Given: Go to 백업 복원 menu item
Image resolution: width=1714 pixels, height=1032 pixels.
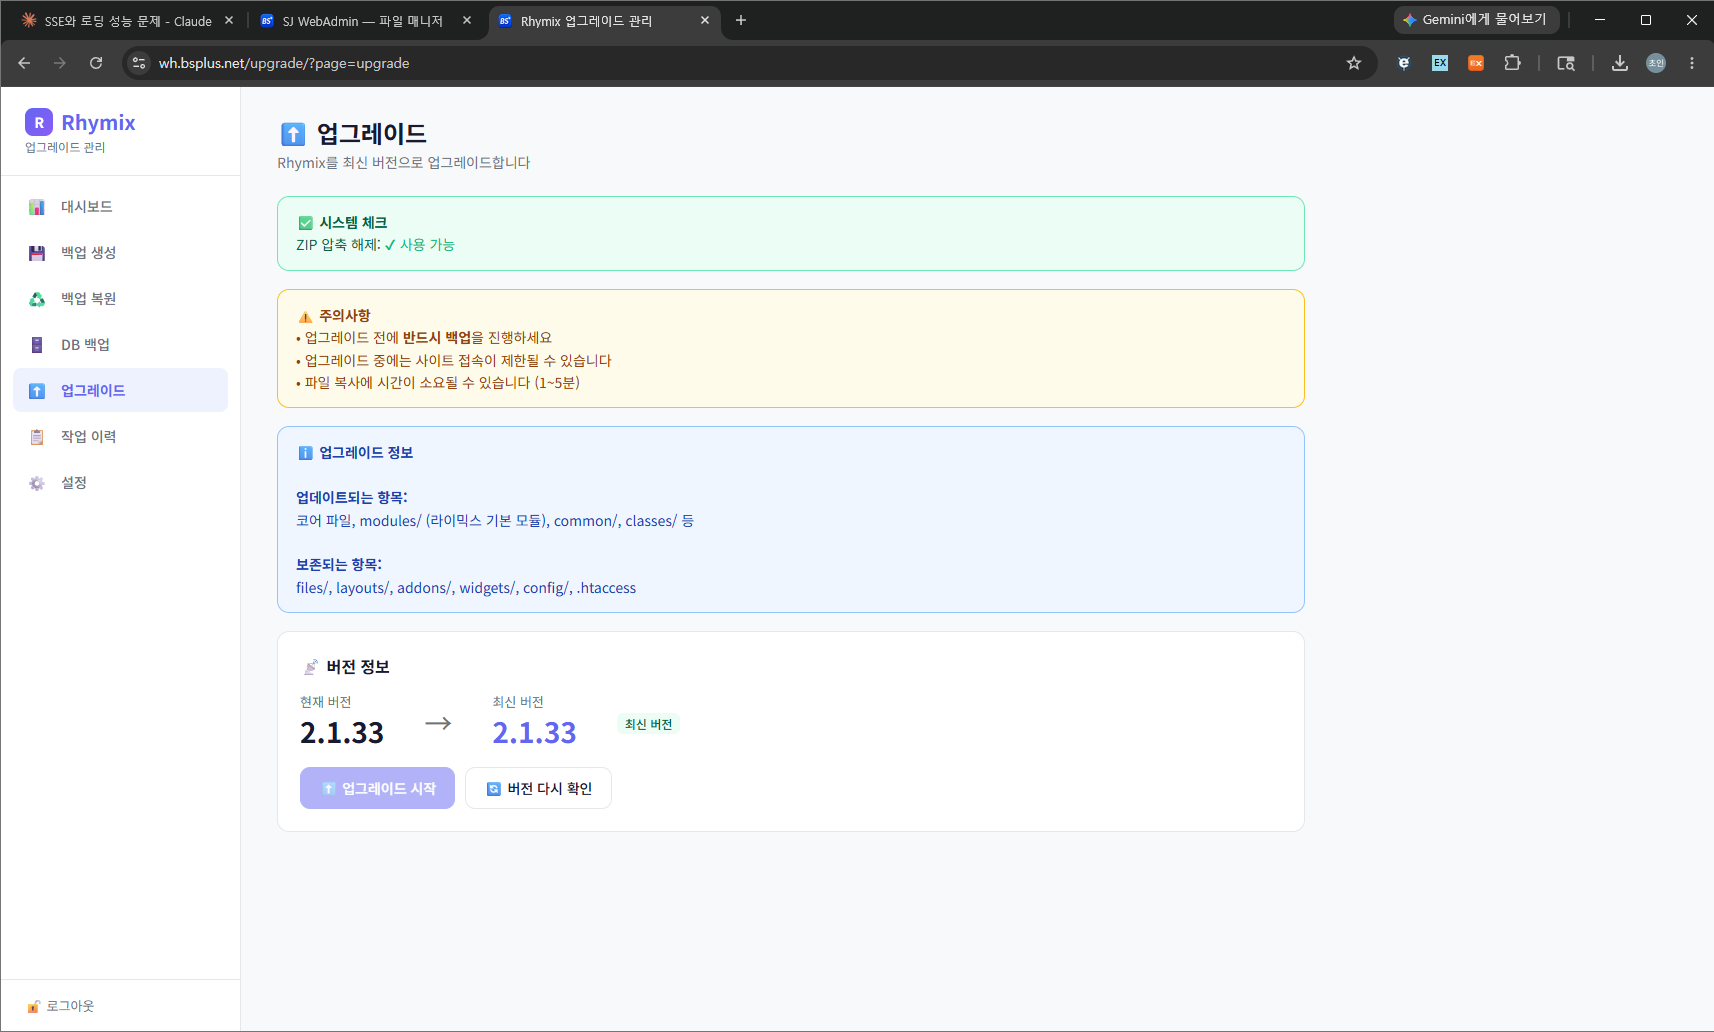Looking at the screenshot, I should 120,299.
